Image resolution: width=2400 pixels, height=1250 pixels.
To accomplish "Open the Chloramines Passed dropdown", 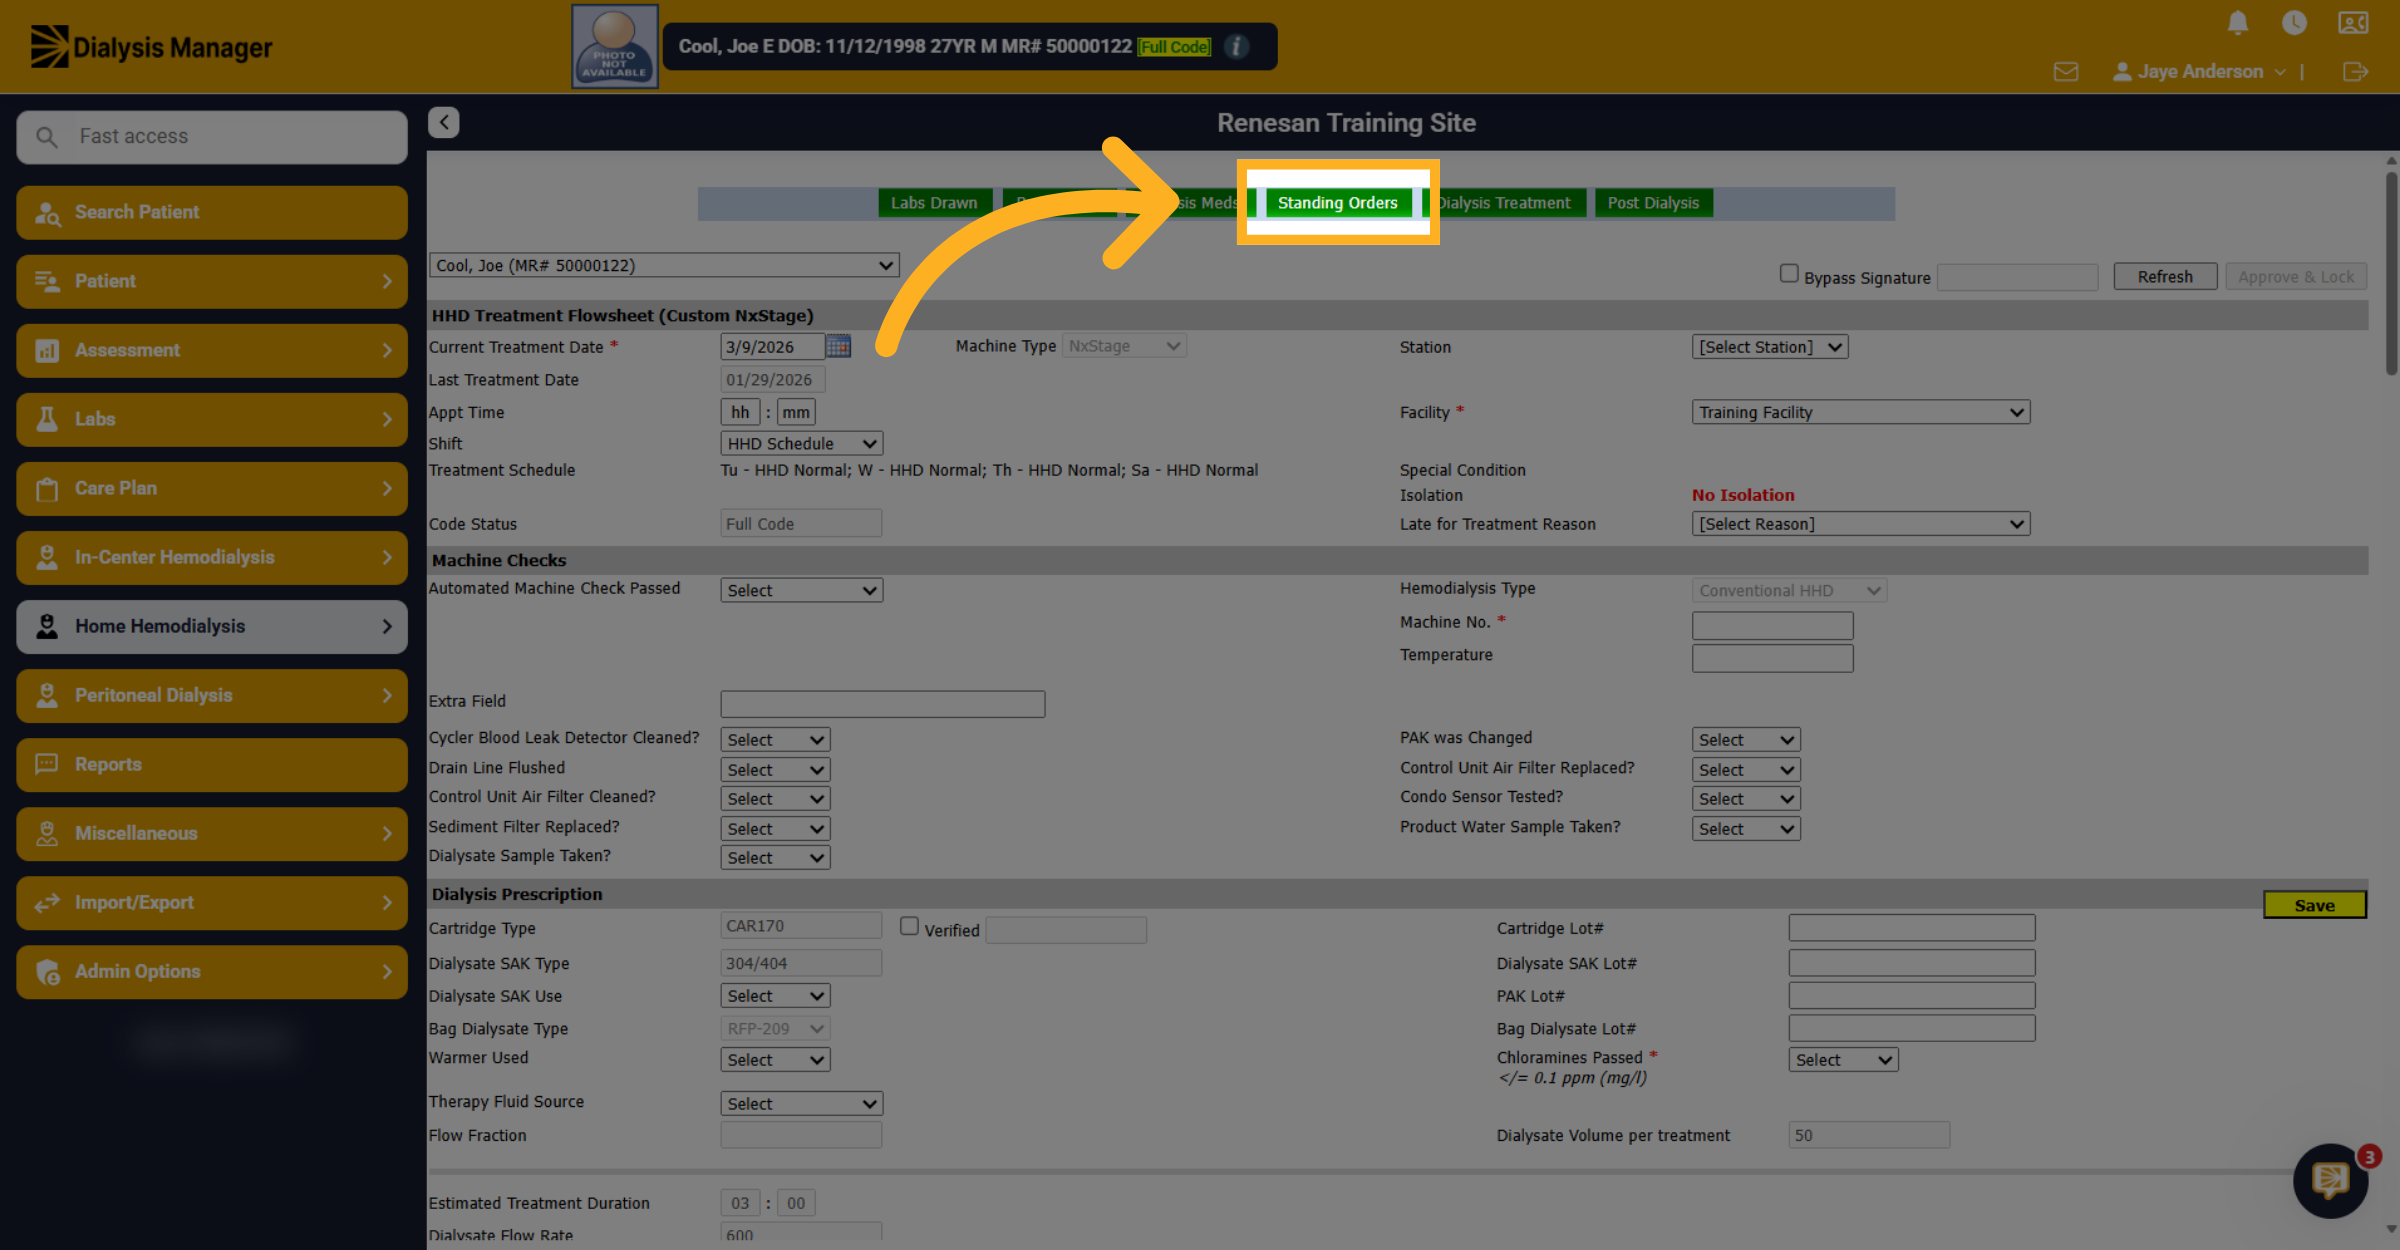I will [1843, 1060].
